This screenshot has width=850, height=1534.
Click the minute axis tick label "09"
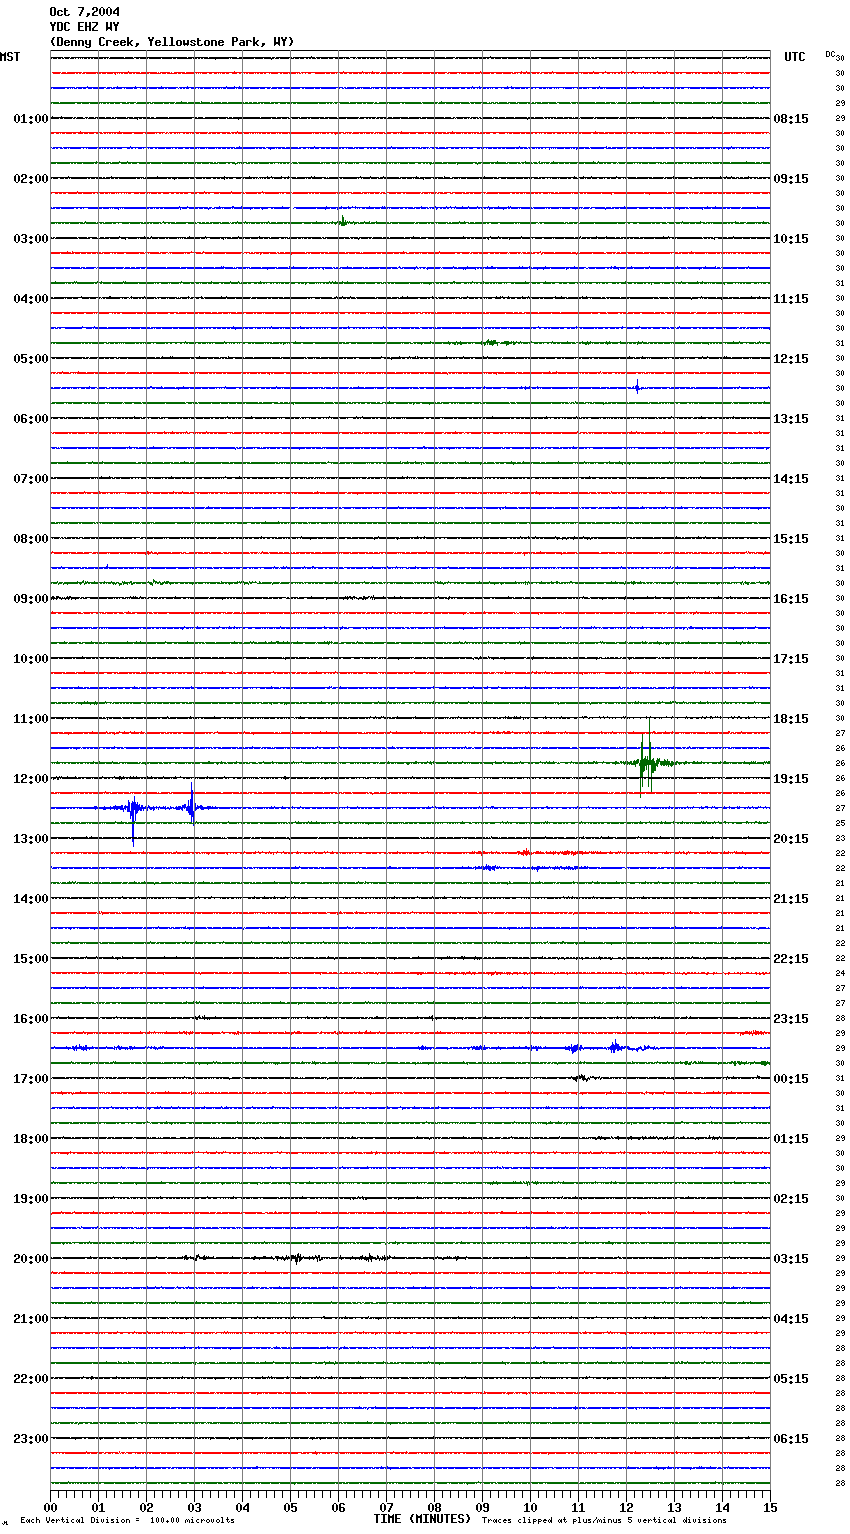[482, 1507]
